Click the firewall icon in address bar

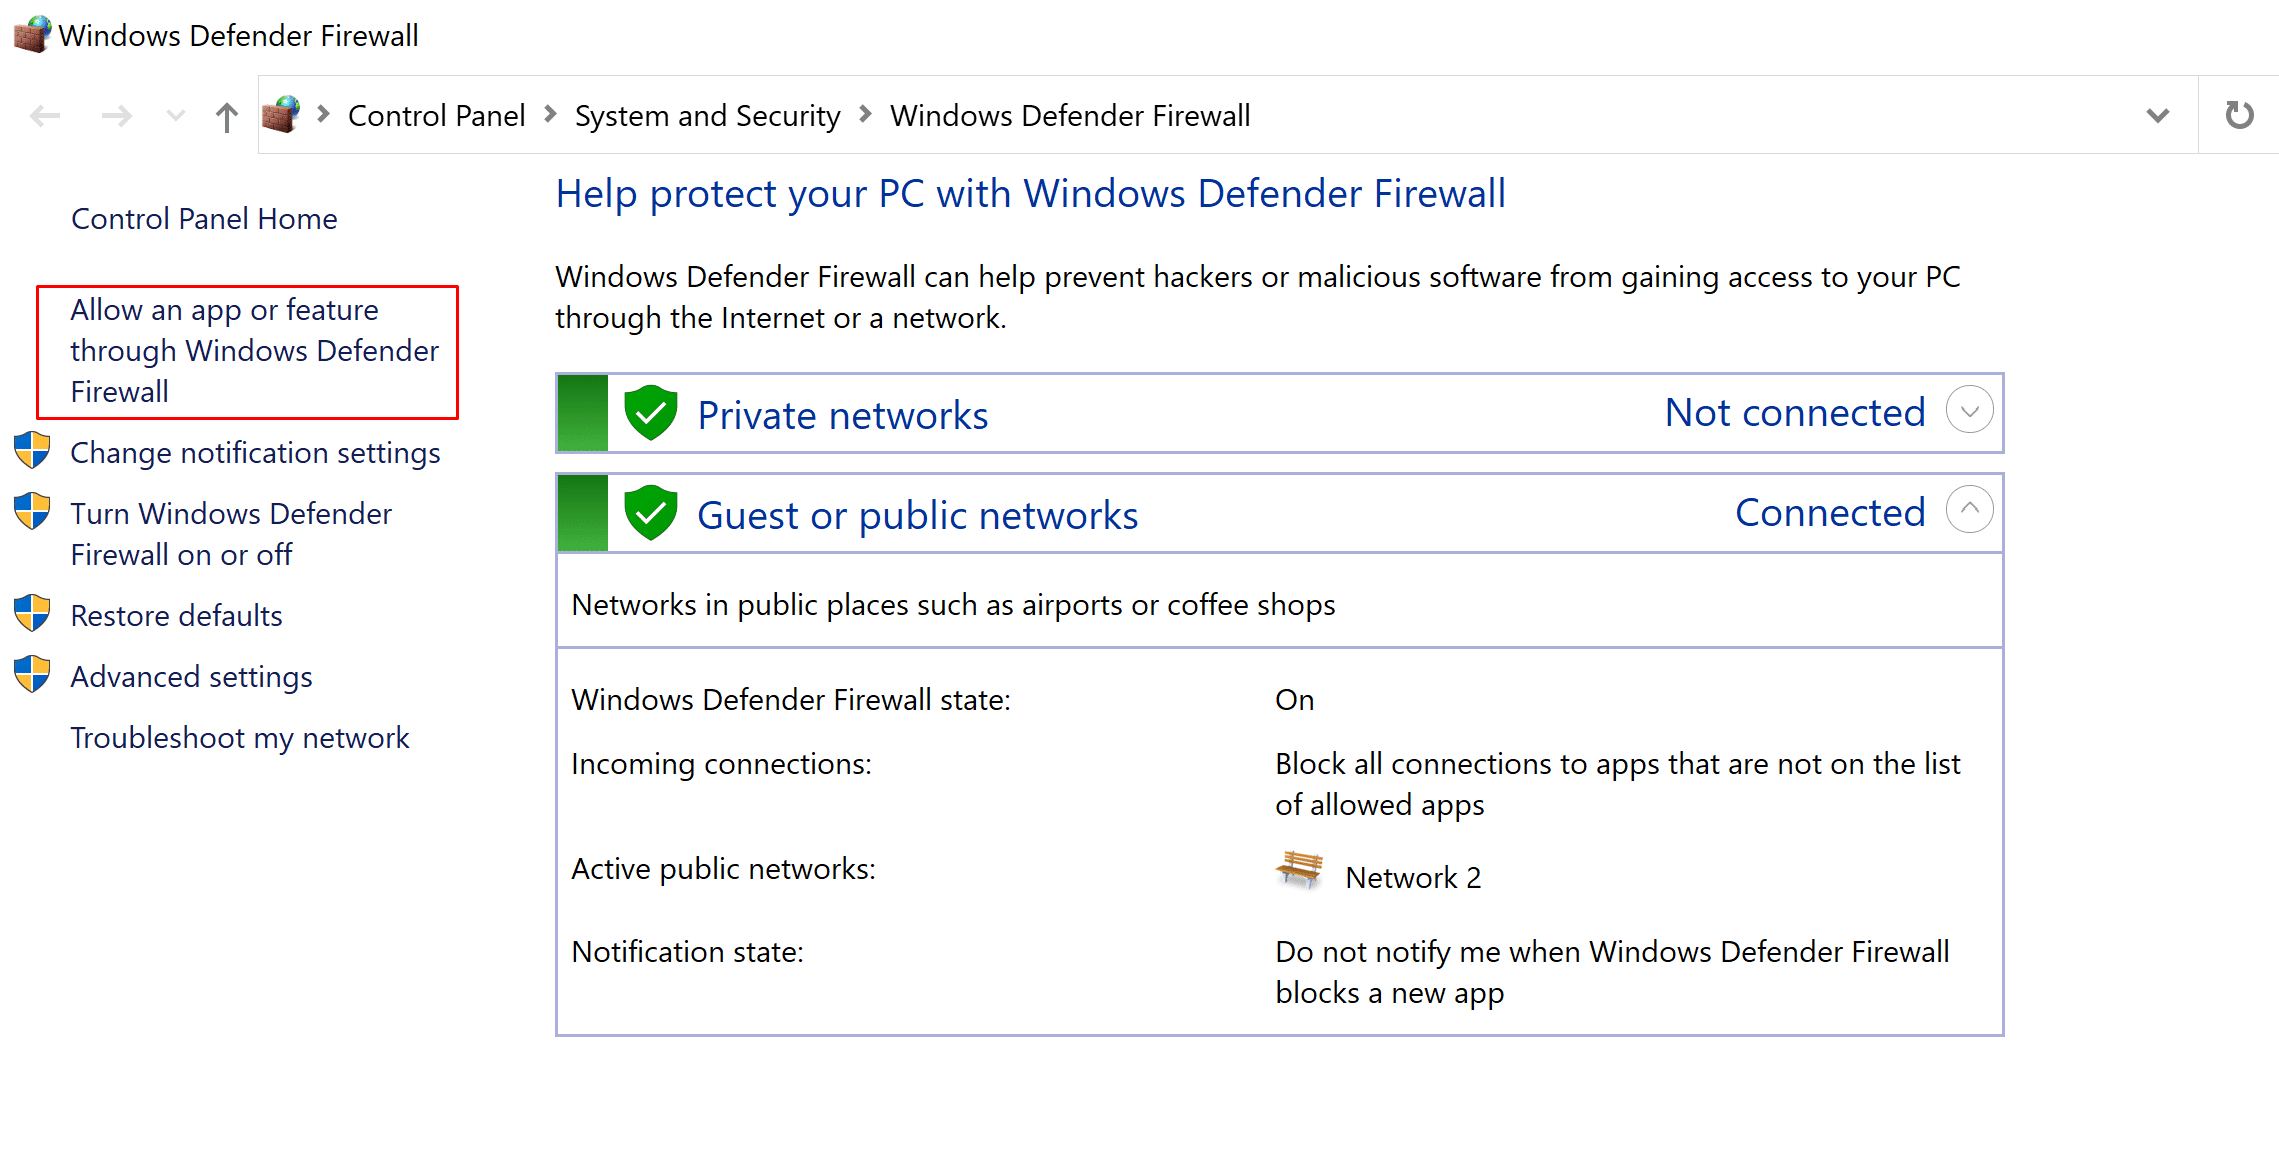(x=282, y=115)
